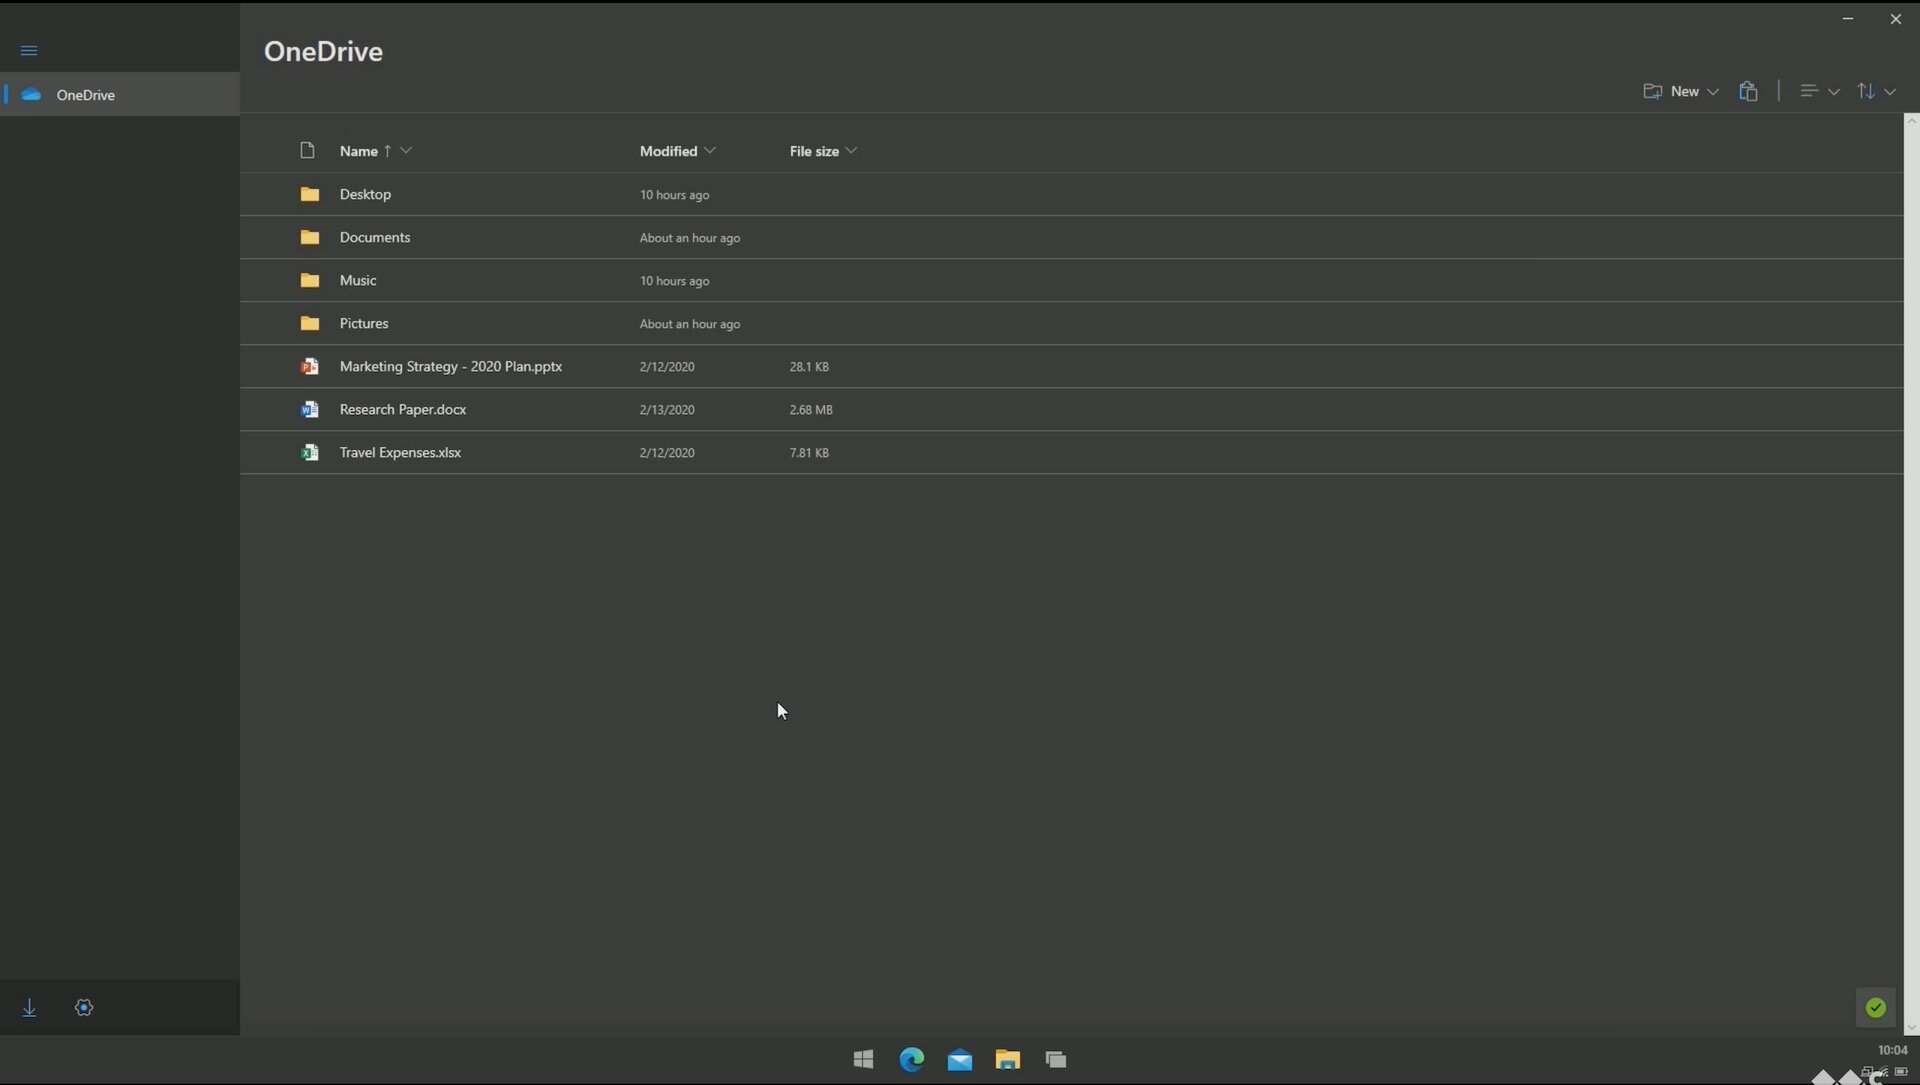Click the green sync status checkmark

click(1875, 1008)
